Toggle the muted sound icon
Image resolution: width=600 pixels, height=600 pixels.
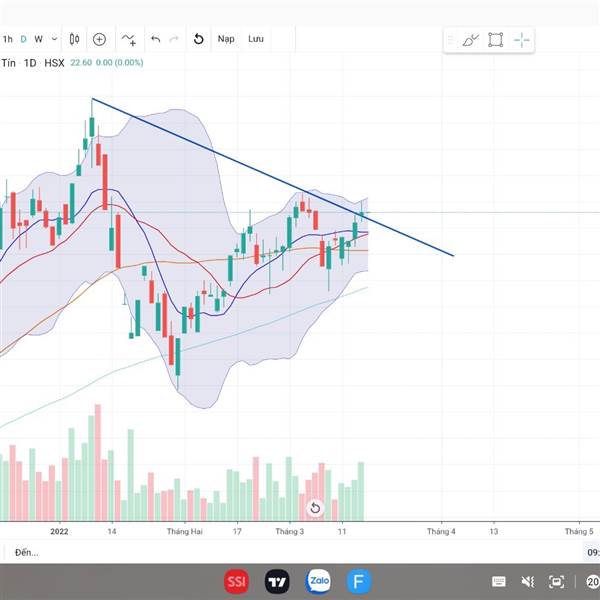pos(528,582)
